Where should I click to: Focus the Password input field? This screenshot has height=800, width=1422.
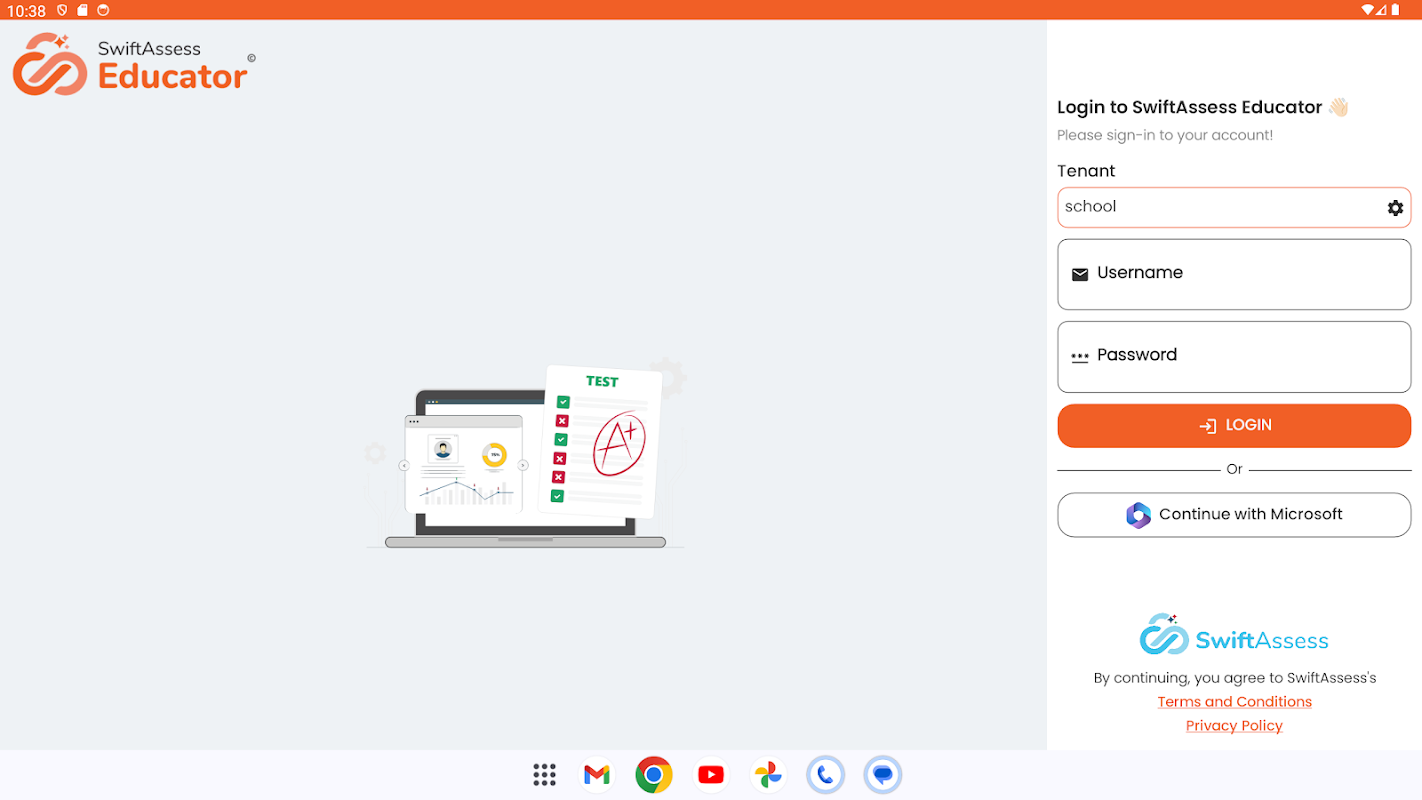coord(1234,357)
